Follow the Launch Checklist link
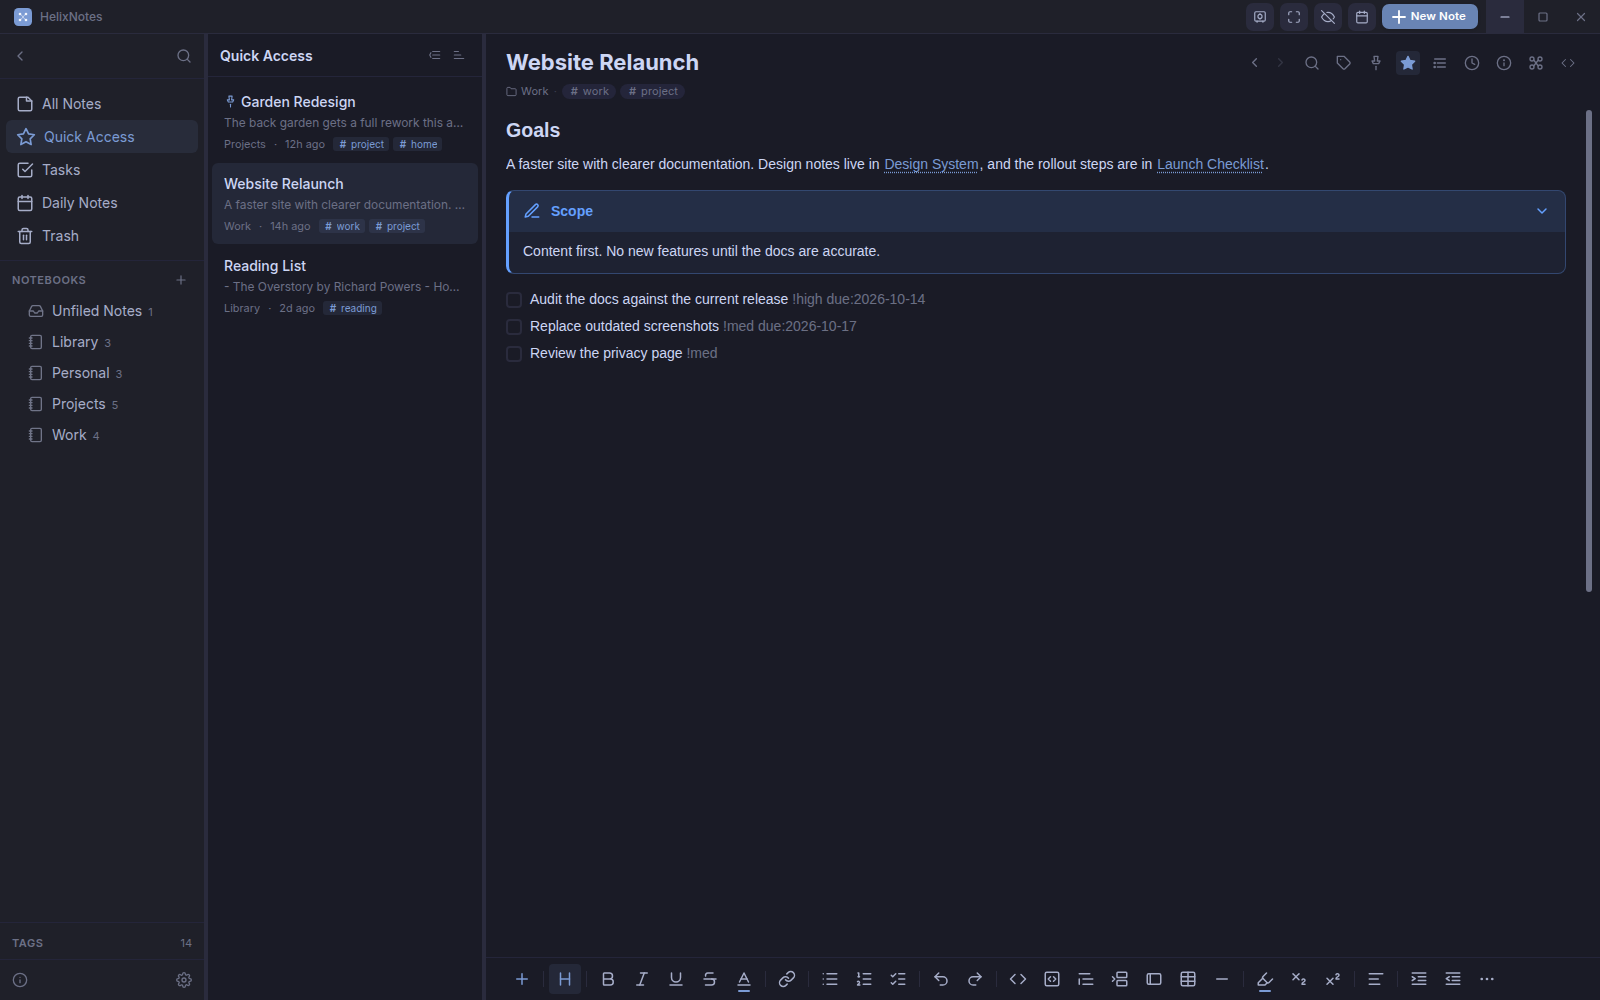The width and height of the screenshot is (1600, 1000). pos(1210,164)
